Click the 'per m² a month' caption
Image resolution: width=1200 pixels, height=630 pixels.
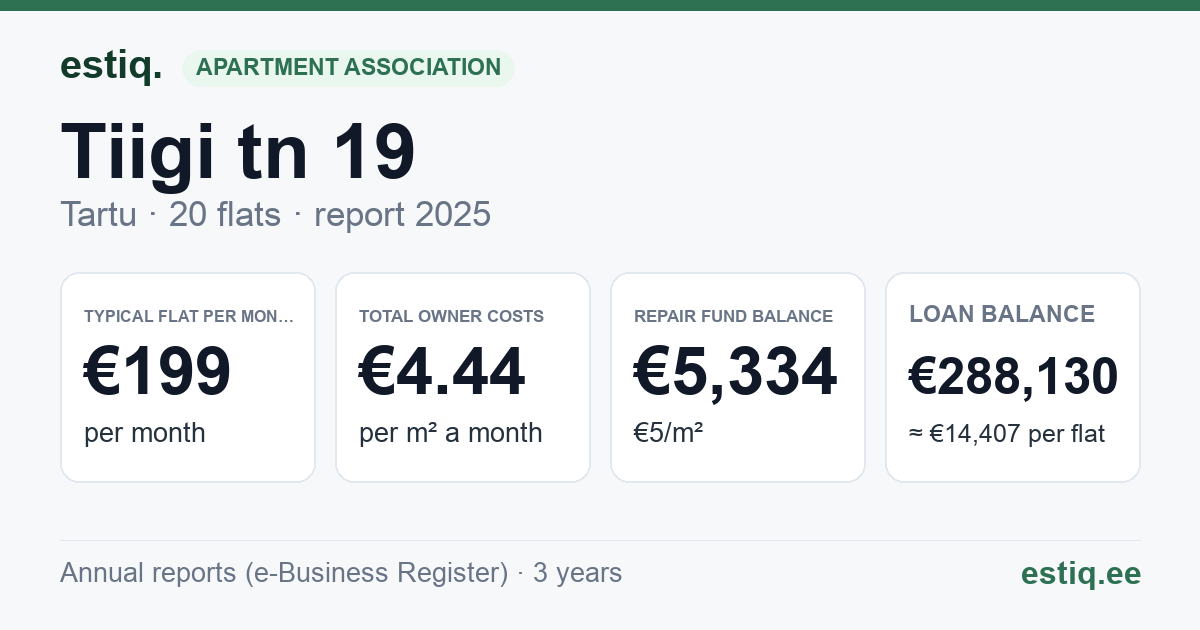click(451, 433)
